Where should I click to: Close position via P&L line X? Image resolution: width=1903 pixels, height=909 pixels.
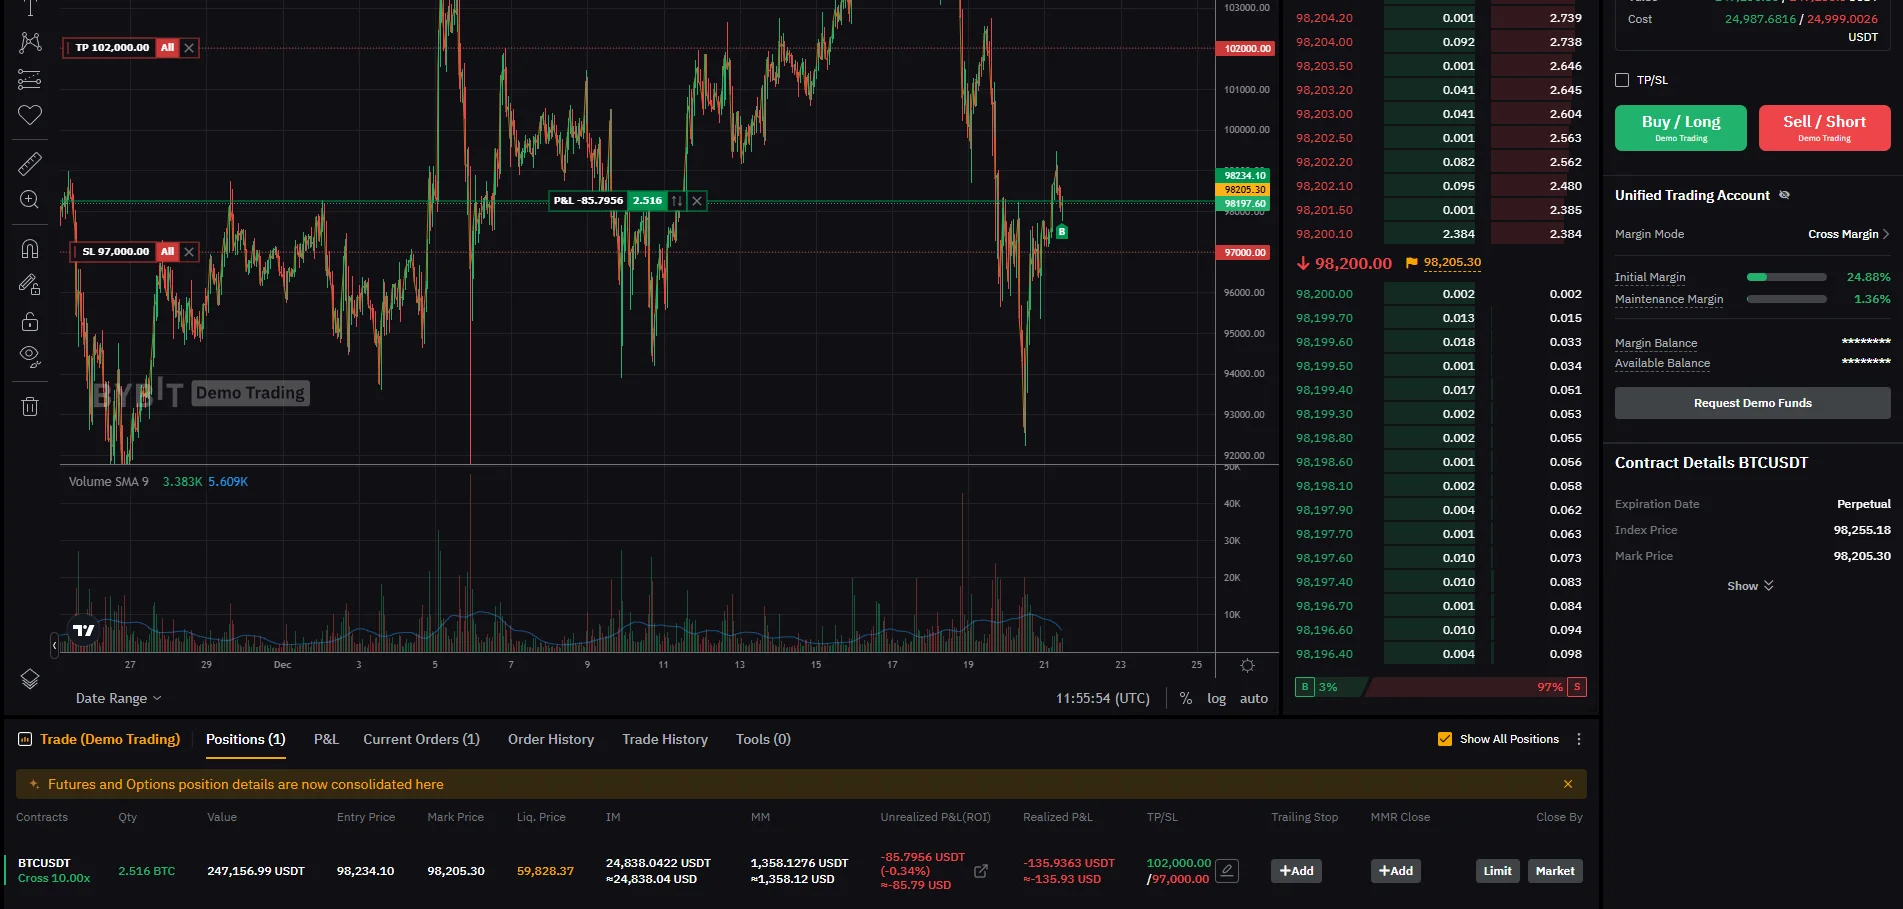pos(697,201)
